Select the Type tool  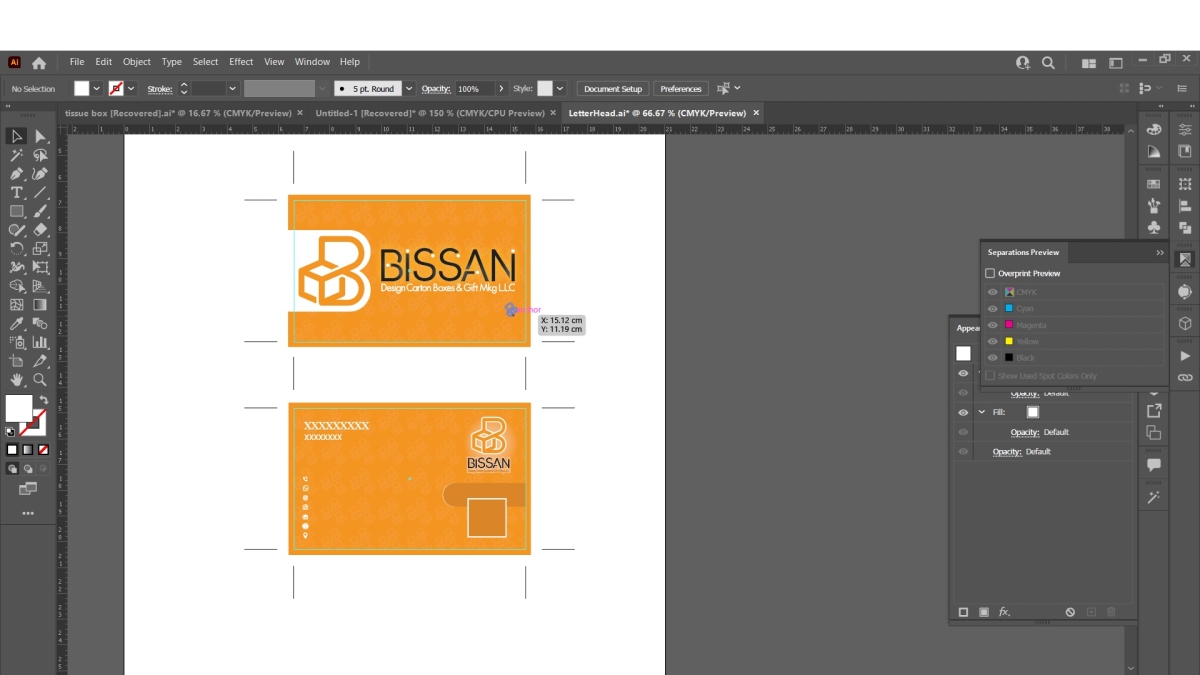click(17, 192)
